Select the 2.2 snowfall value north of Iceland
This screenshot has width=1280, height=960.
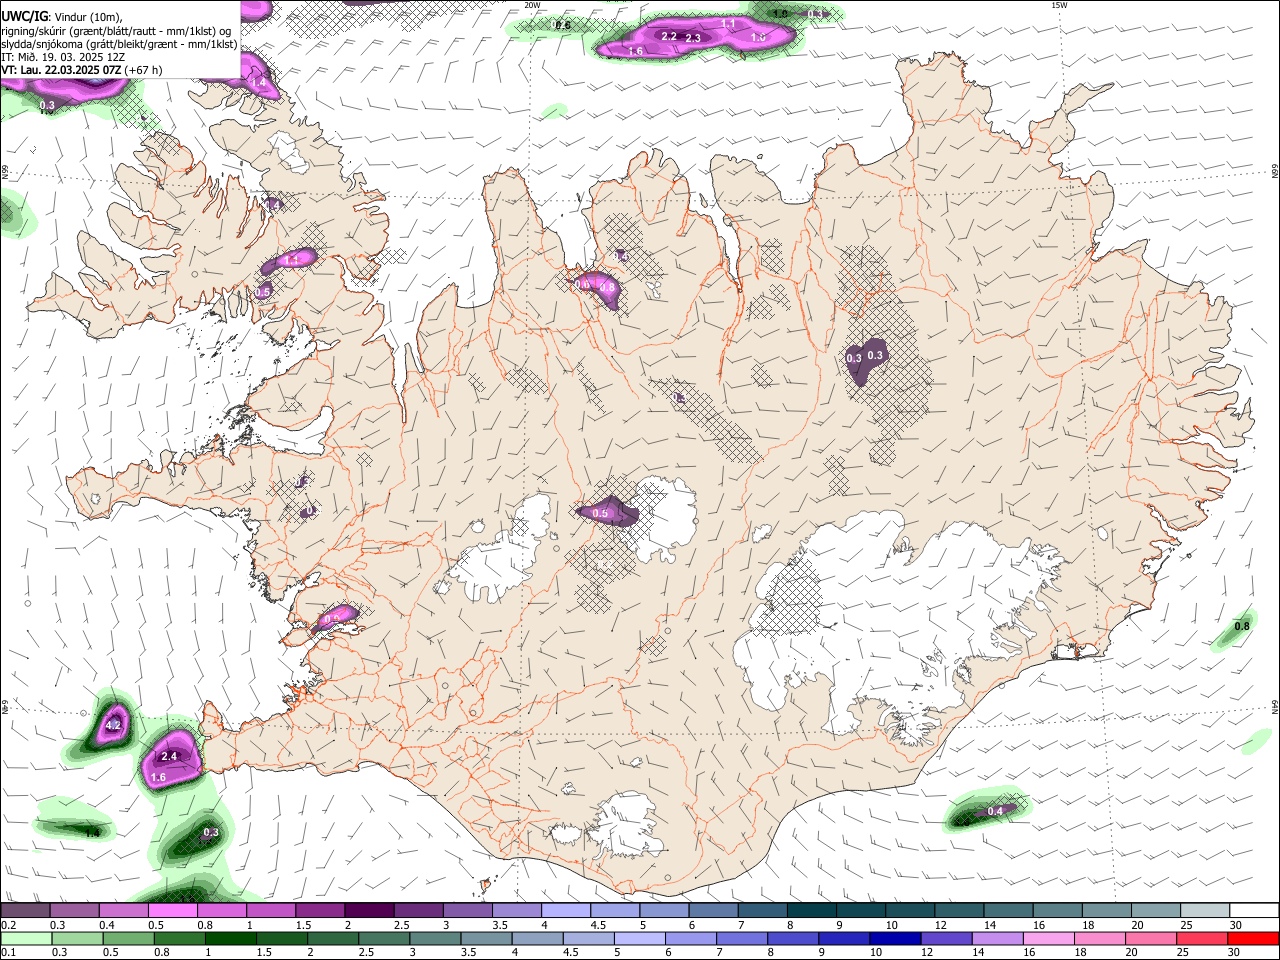click(670, 36)
